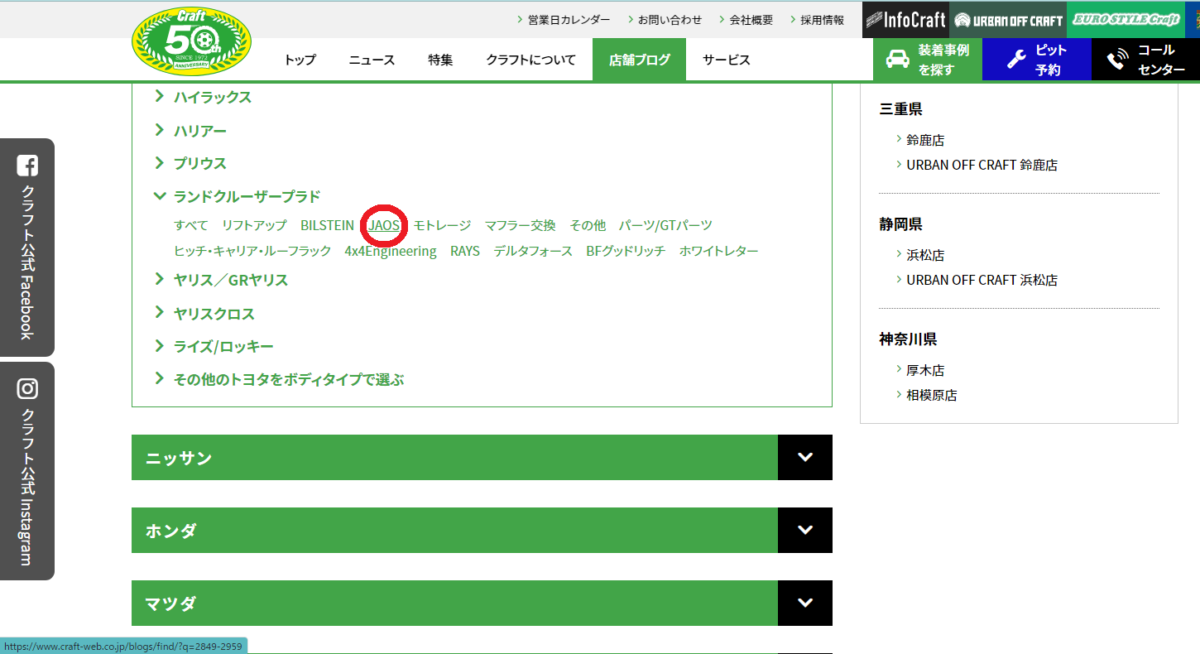Viewport: 1200px width, 654px height.
Task: Go to the 浜松店 store link
Action: (x=925, y=255)
